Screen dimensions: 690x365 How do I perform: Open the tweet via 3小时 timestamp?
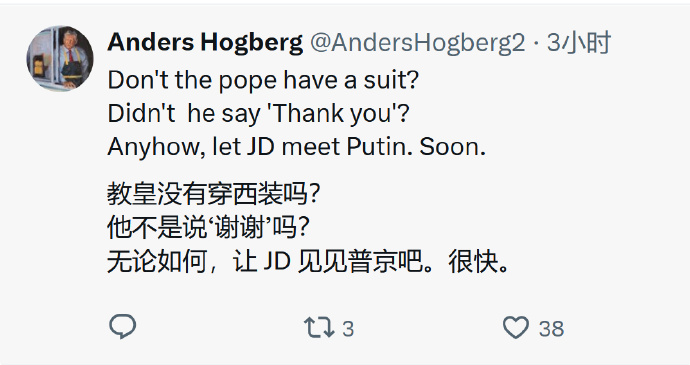point(579,43)
